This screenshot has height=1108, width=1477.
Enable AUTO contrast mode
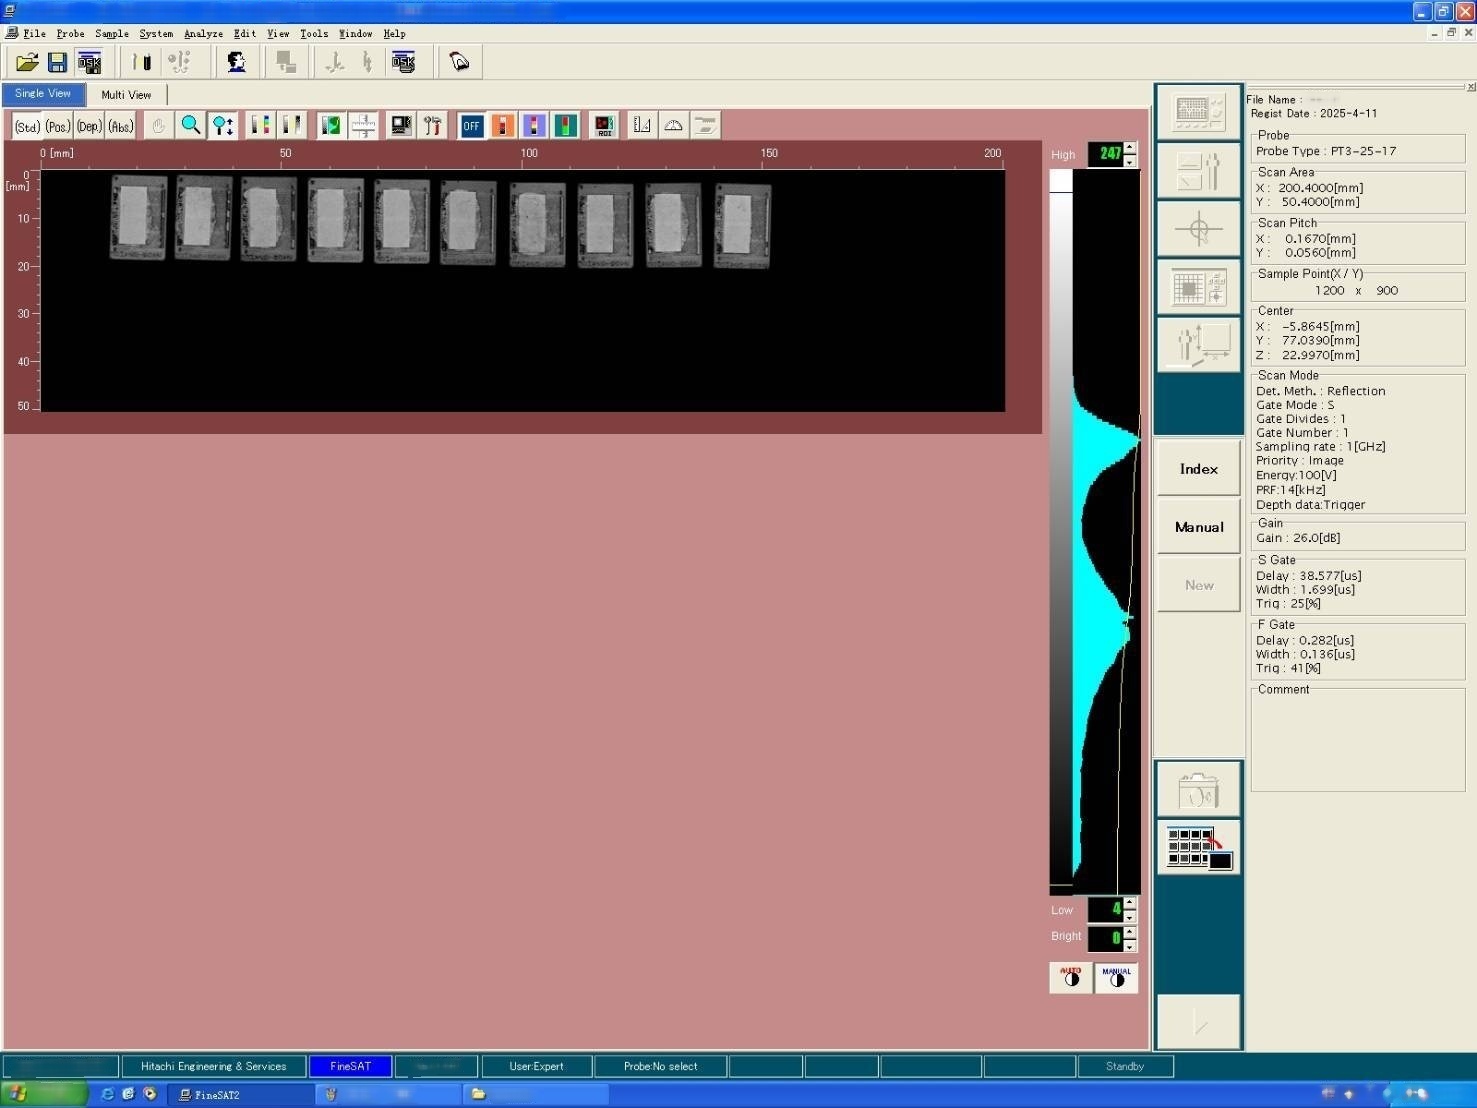click(x=1070, y=977)
